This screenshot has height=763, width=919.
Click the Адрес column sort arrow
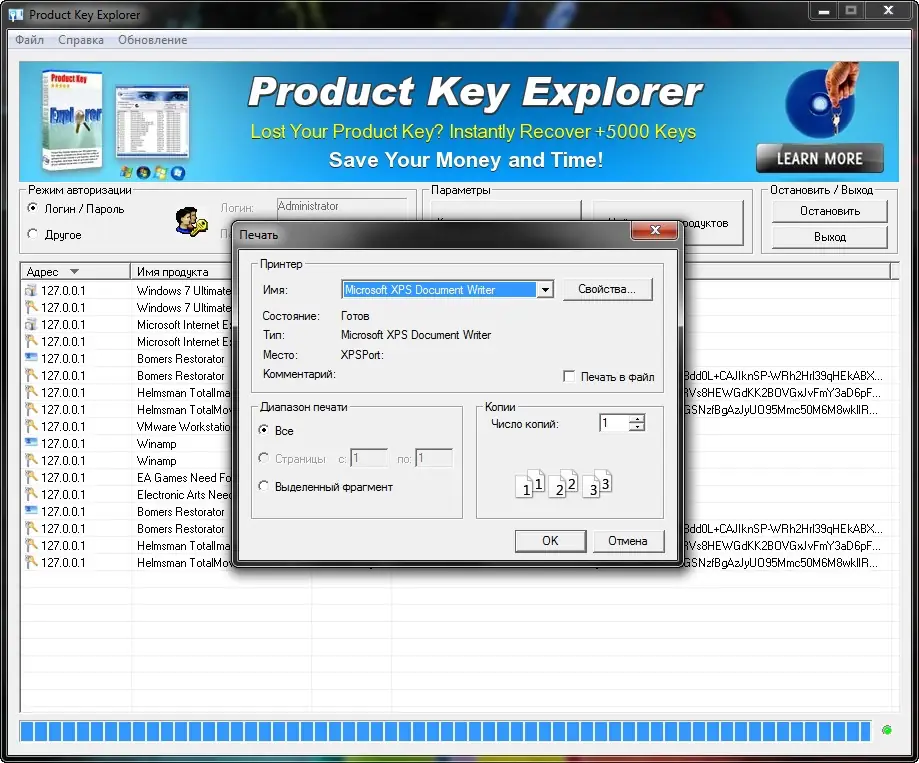click(74, 271)
